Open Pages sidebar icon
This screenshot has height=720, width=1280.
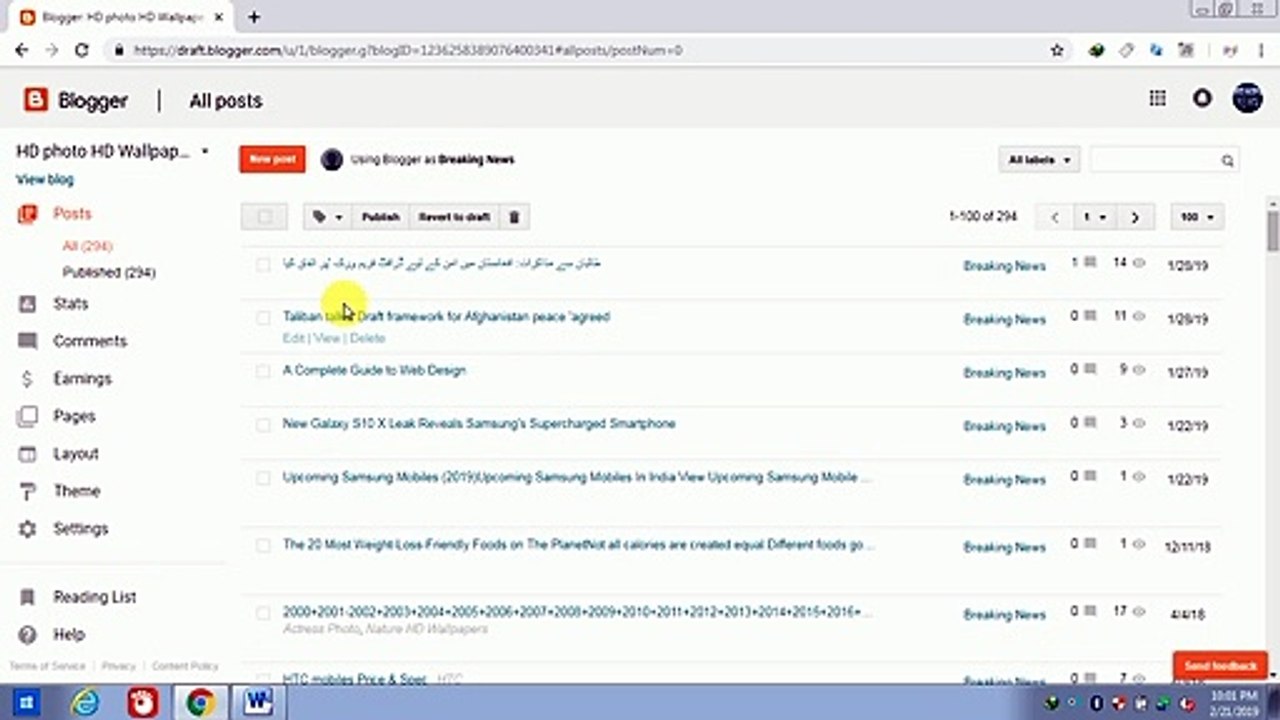point(28,416)
